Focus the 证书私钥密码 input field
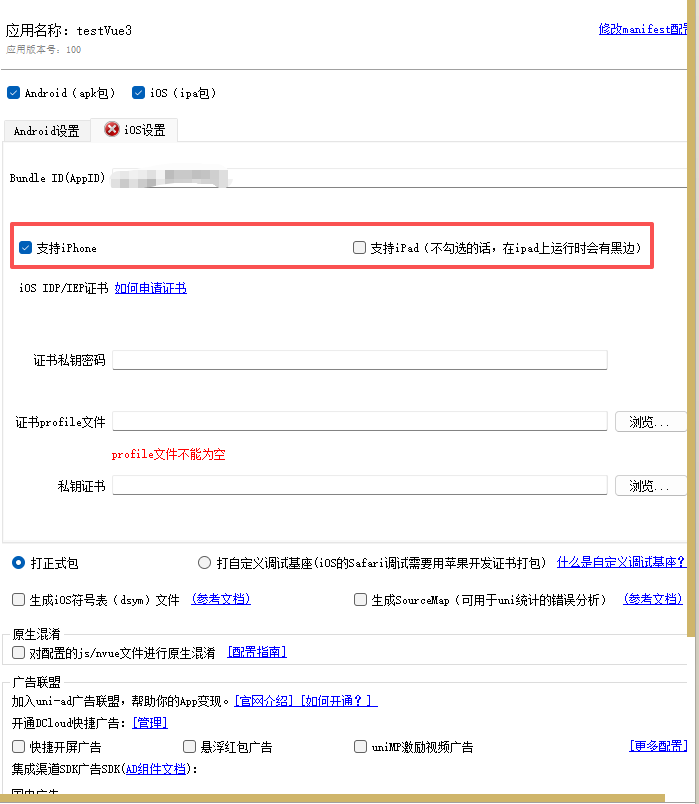 [359, 360]
